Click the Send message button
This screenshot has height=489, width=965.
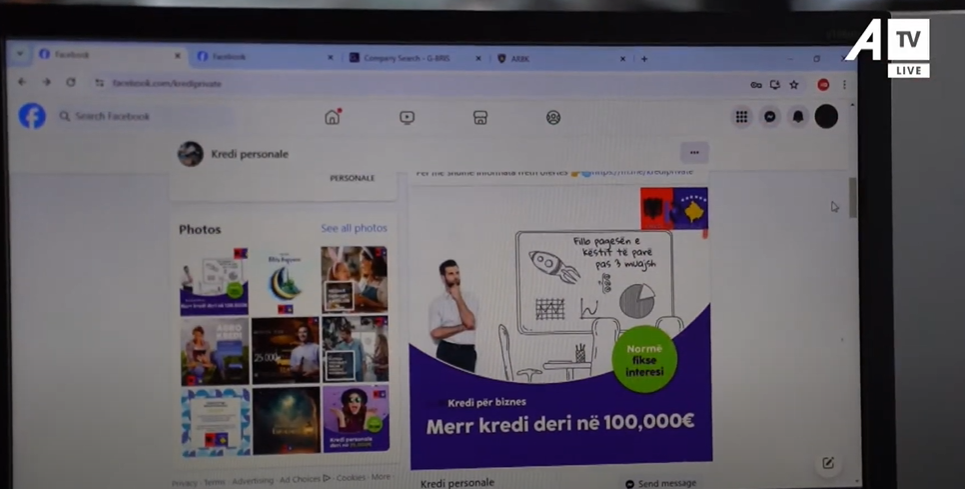click(x=660, y=483)
